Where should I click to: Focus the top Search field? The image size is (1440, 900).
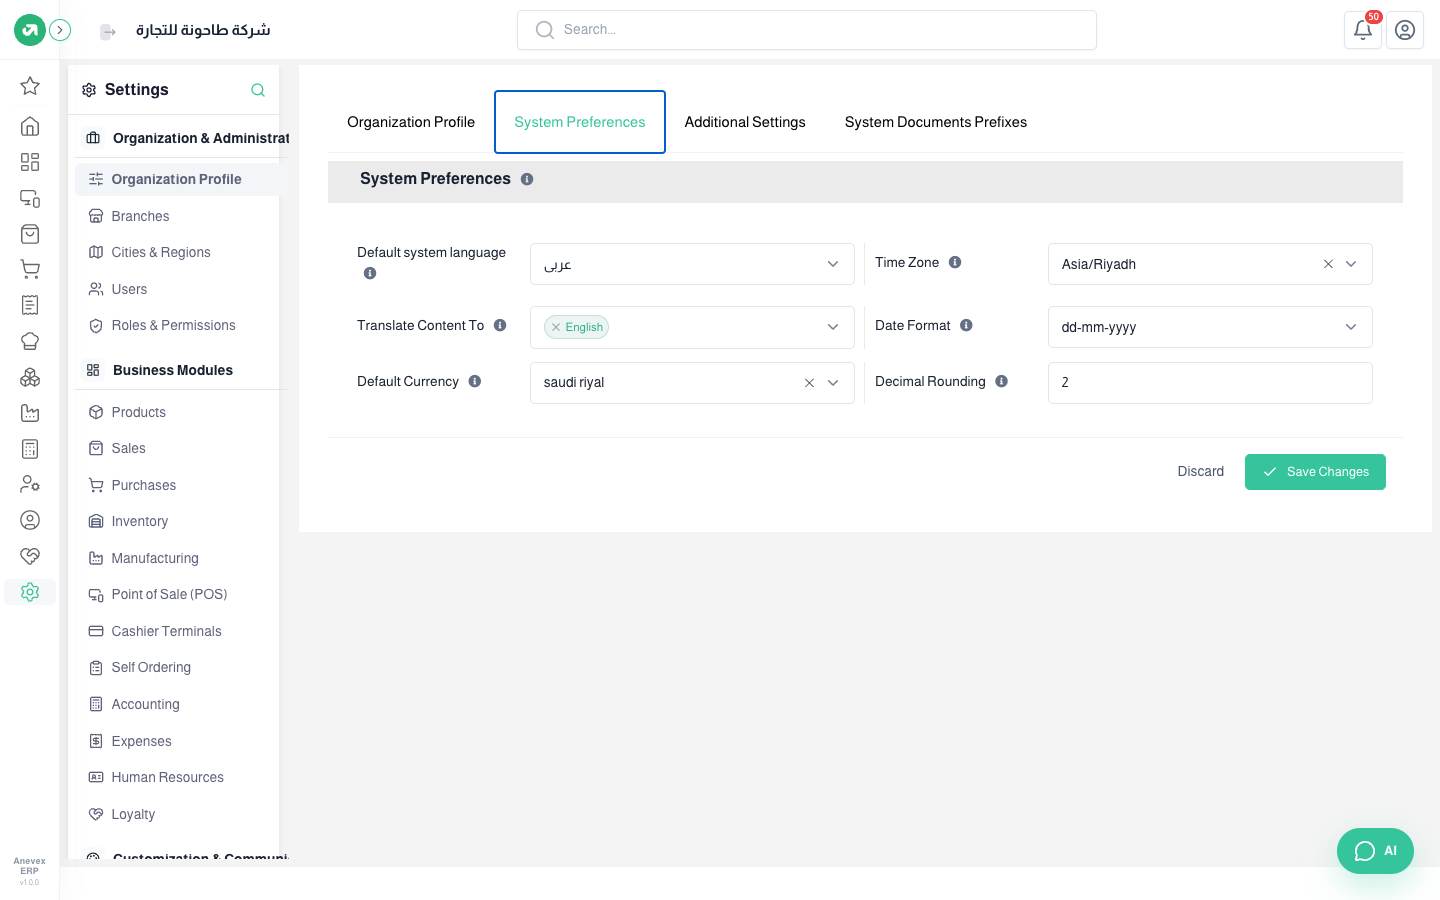[807, 30]
